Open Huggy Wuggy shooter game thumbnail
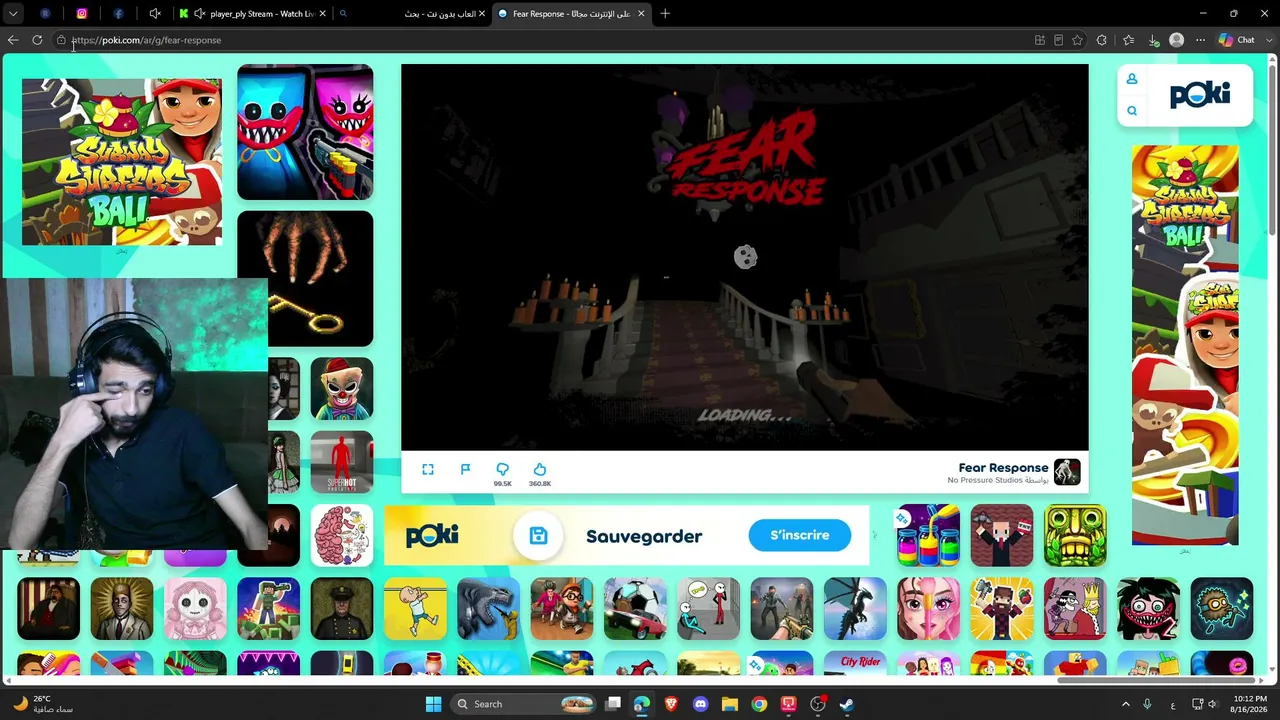The width and height of the screenshot is (1280, 720). pos(305,133)
